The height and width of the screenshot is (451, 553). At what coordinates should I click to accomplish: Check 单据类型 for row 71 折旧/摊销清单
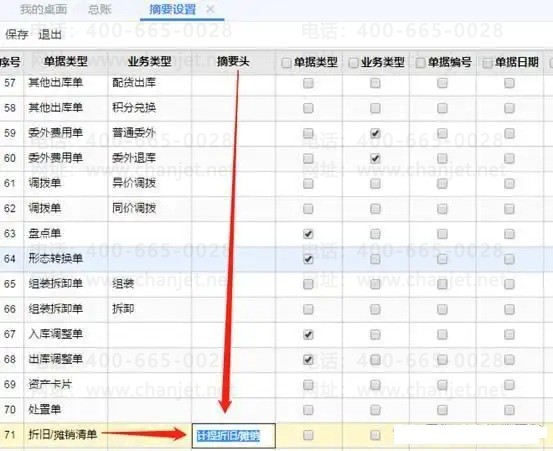308,435
